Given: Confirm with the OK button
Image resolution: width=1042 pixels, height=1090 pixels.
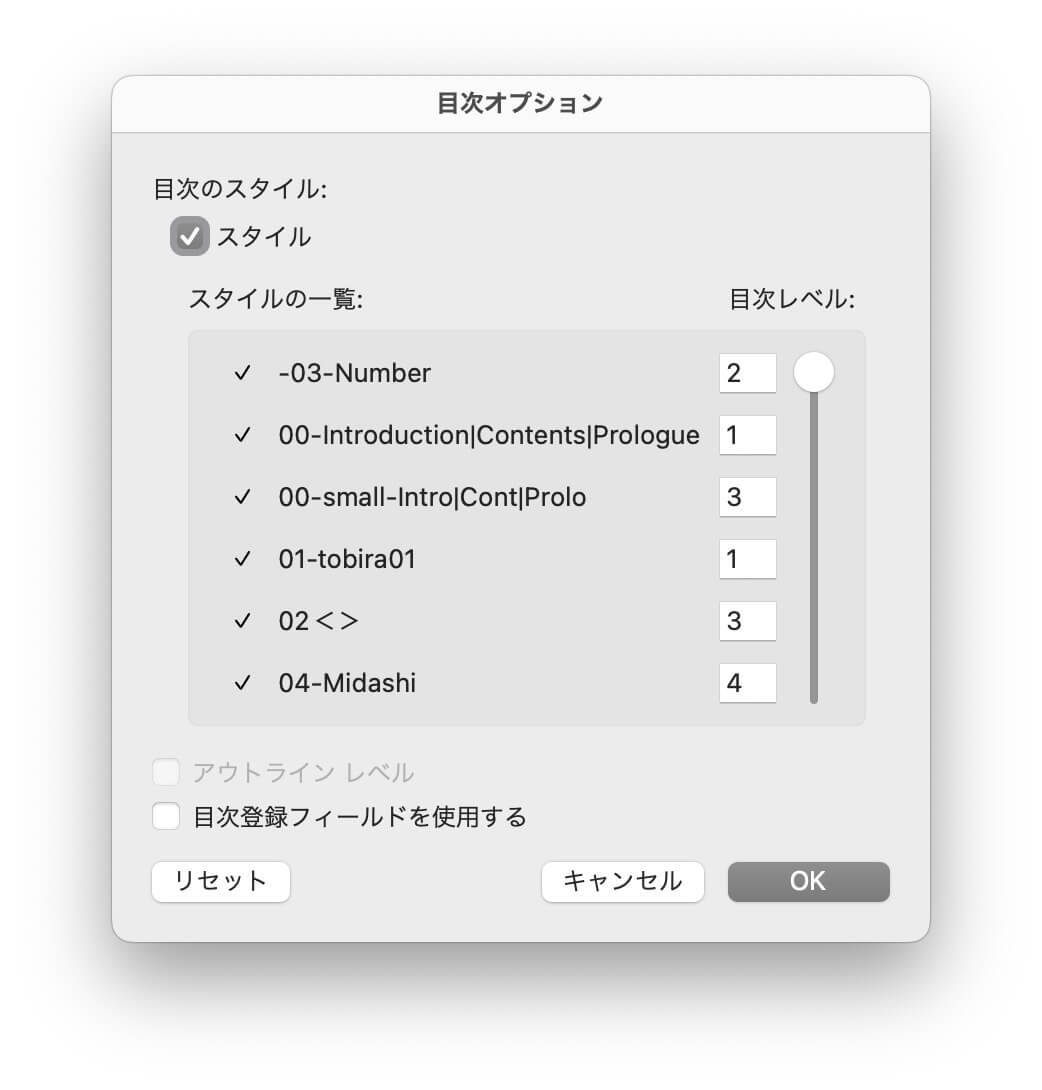Looking at the screenshot, I should click(808, 881).
